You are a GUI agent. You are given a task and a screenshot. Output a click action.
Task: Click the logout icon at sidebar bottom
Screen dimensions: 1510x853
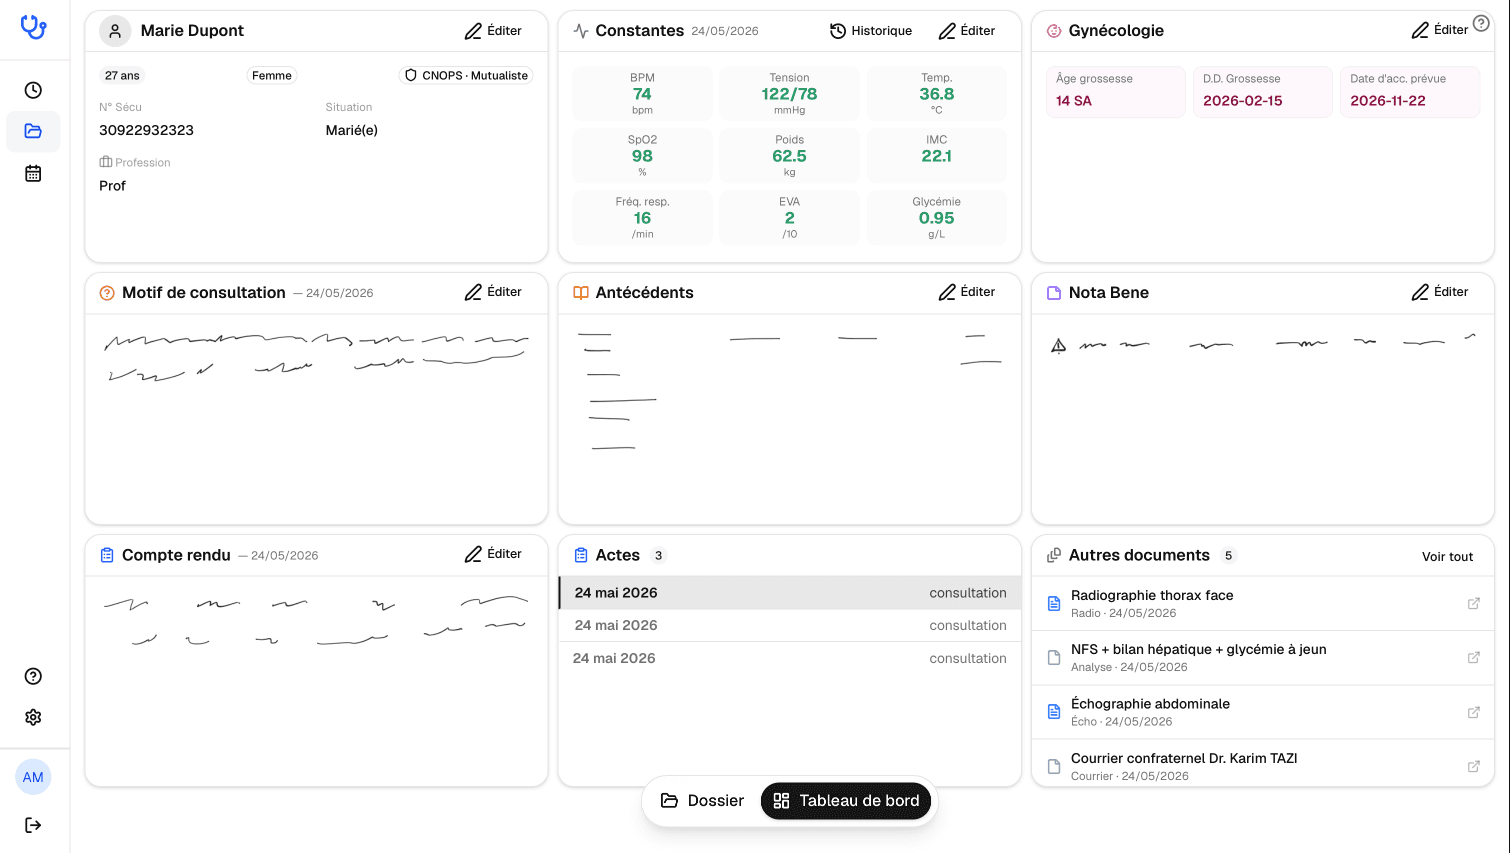coord(33,825)
